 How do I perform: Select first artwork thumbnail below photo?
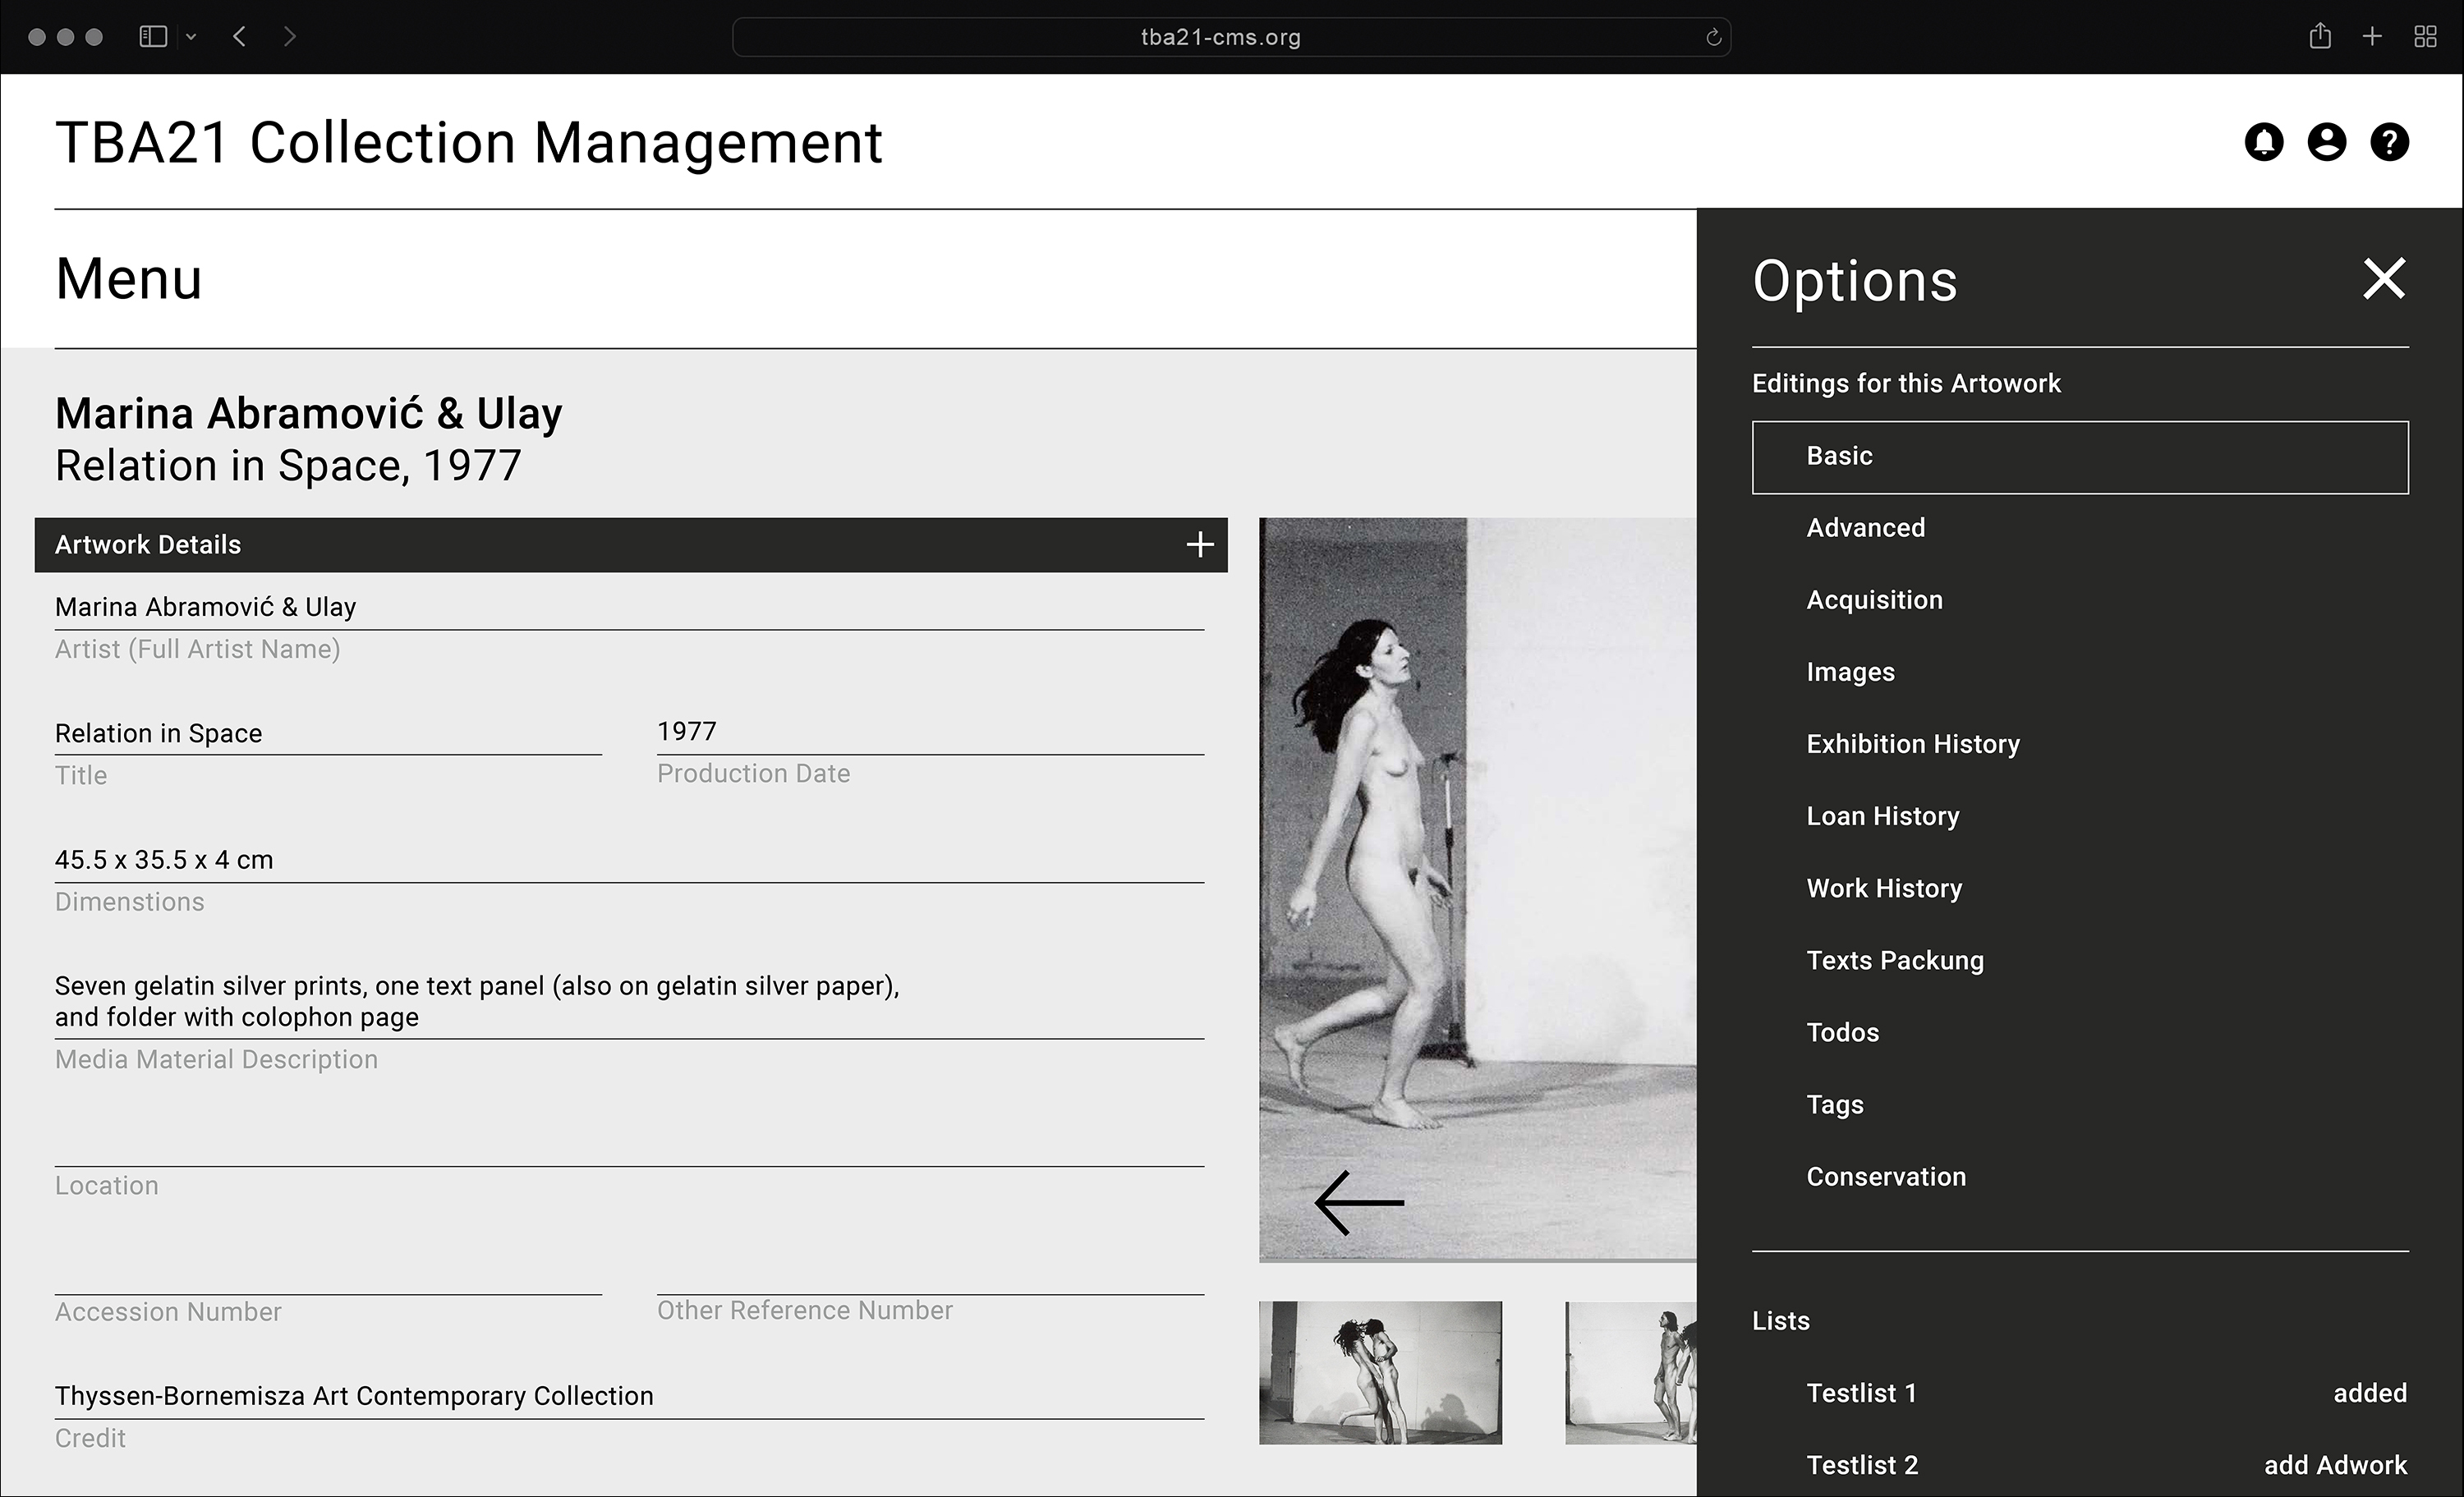click(1380, 1372)
